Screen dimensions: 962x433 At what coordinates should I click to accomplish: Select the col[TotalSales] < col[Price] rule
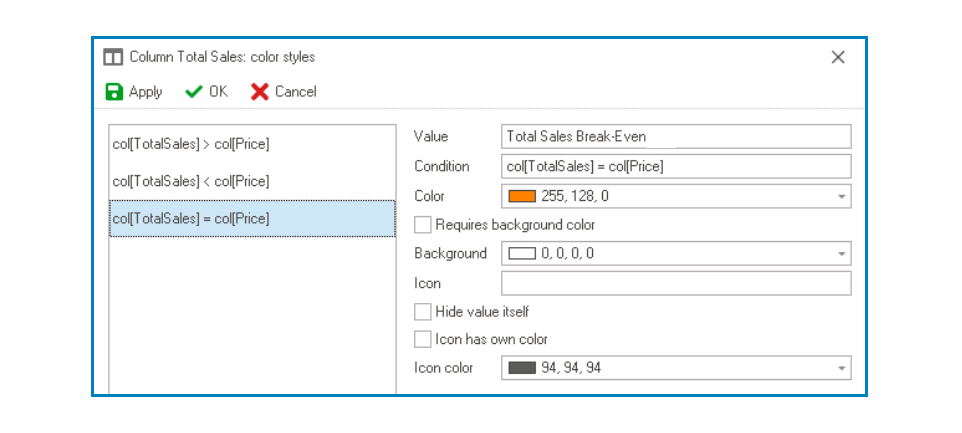(x=190, y=181)
